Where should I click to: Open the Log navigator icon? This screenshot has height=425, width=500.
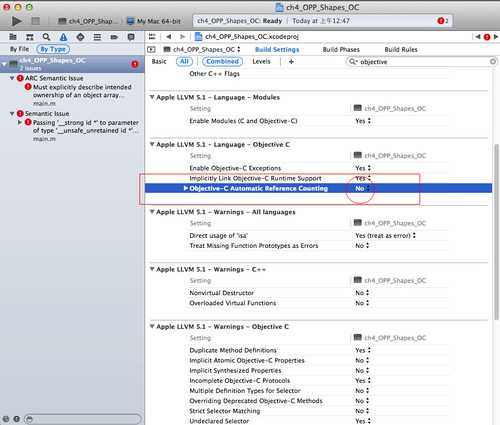pyautogui.click(x=131, y=37)
